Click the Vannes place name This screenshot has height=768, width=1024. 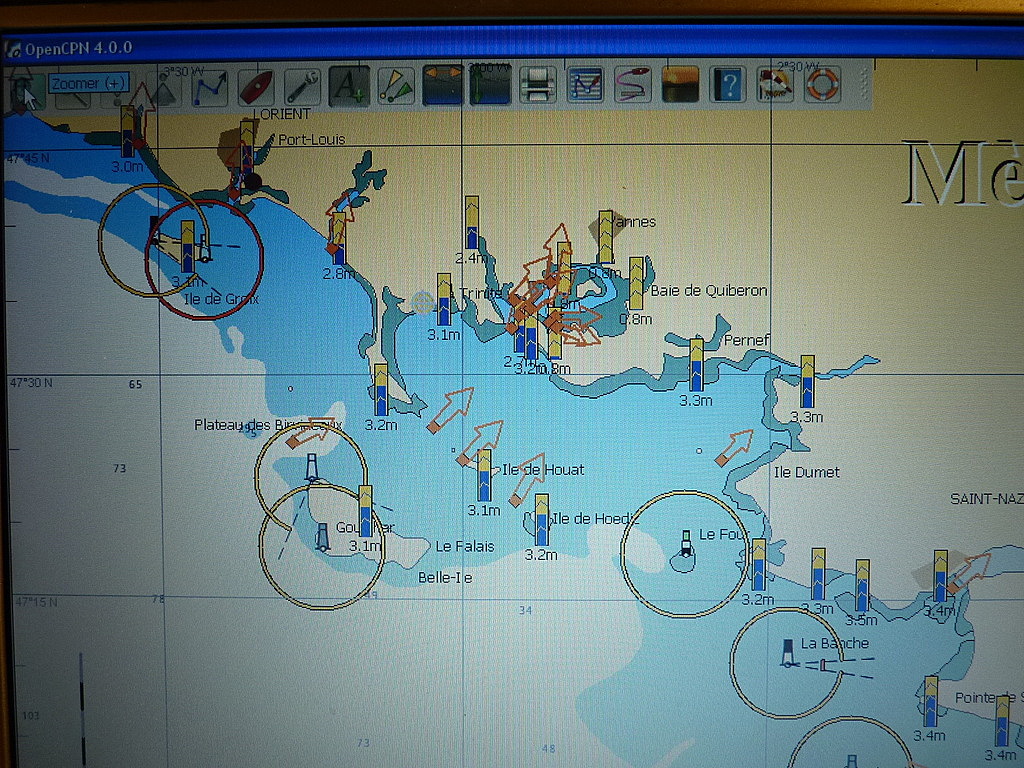[x=633, y=222]
